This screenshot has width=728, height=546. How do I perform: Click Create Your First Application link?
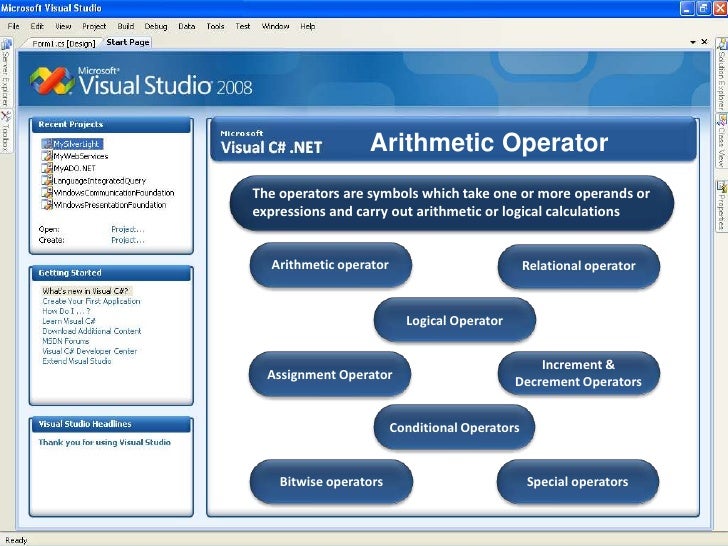(91, 301)
